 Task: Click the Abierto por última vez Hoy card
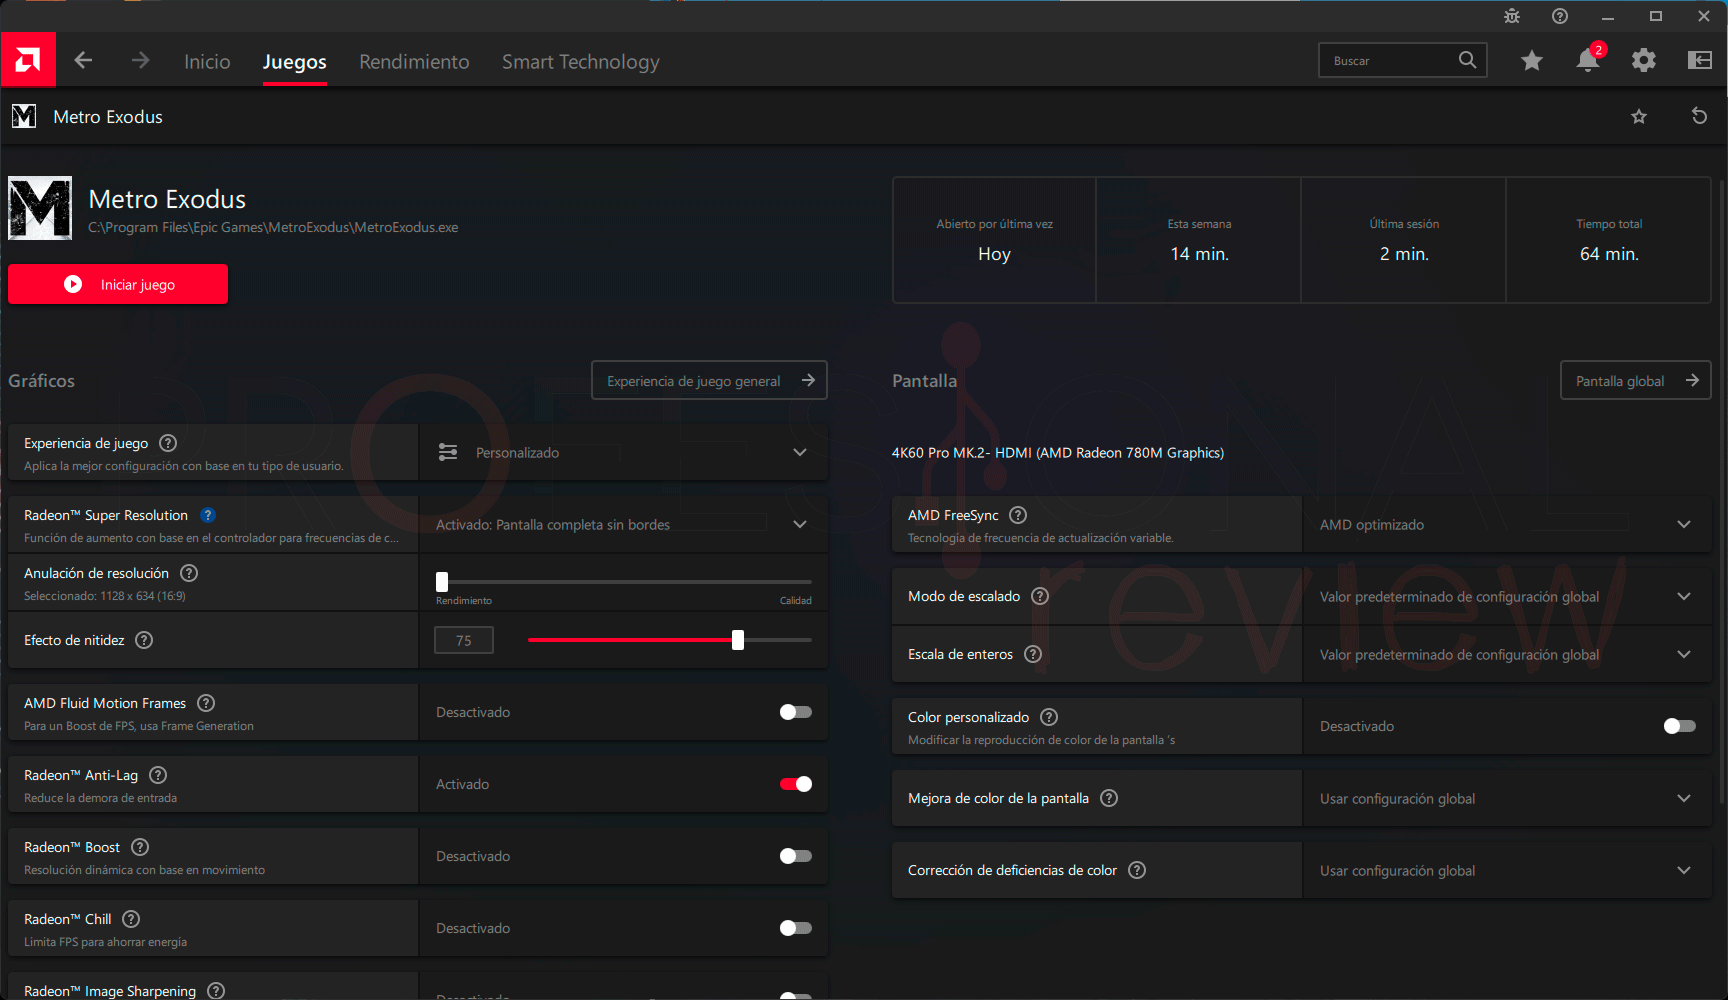(994, 240)
